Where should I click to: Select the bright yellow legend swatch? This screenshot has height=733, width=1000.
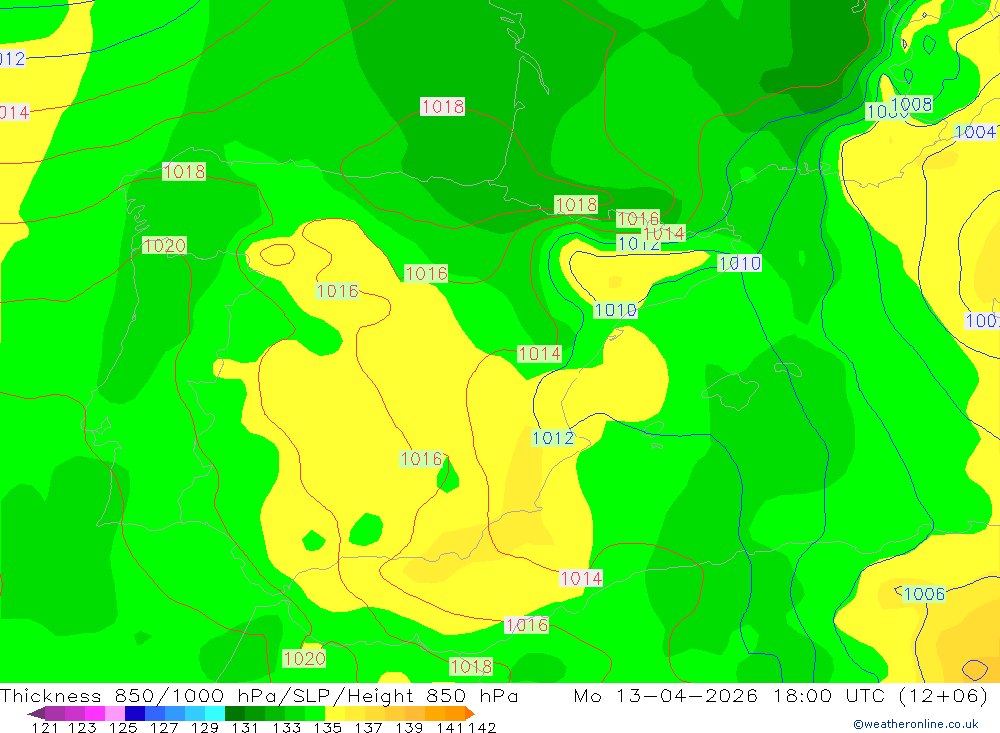(335, 713)
